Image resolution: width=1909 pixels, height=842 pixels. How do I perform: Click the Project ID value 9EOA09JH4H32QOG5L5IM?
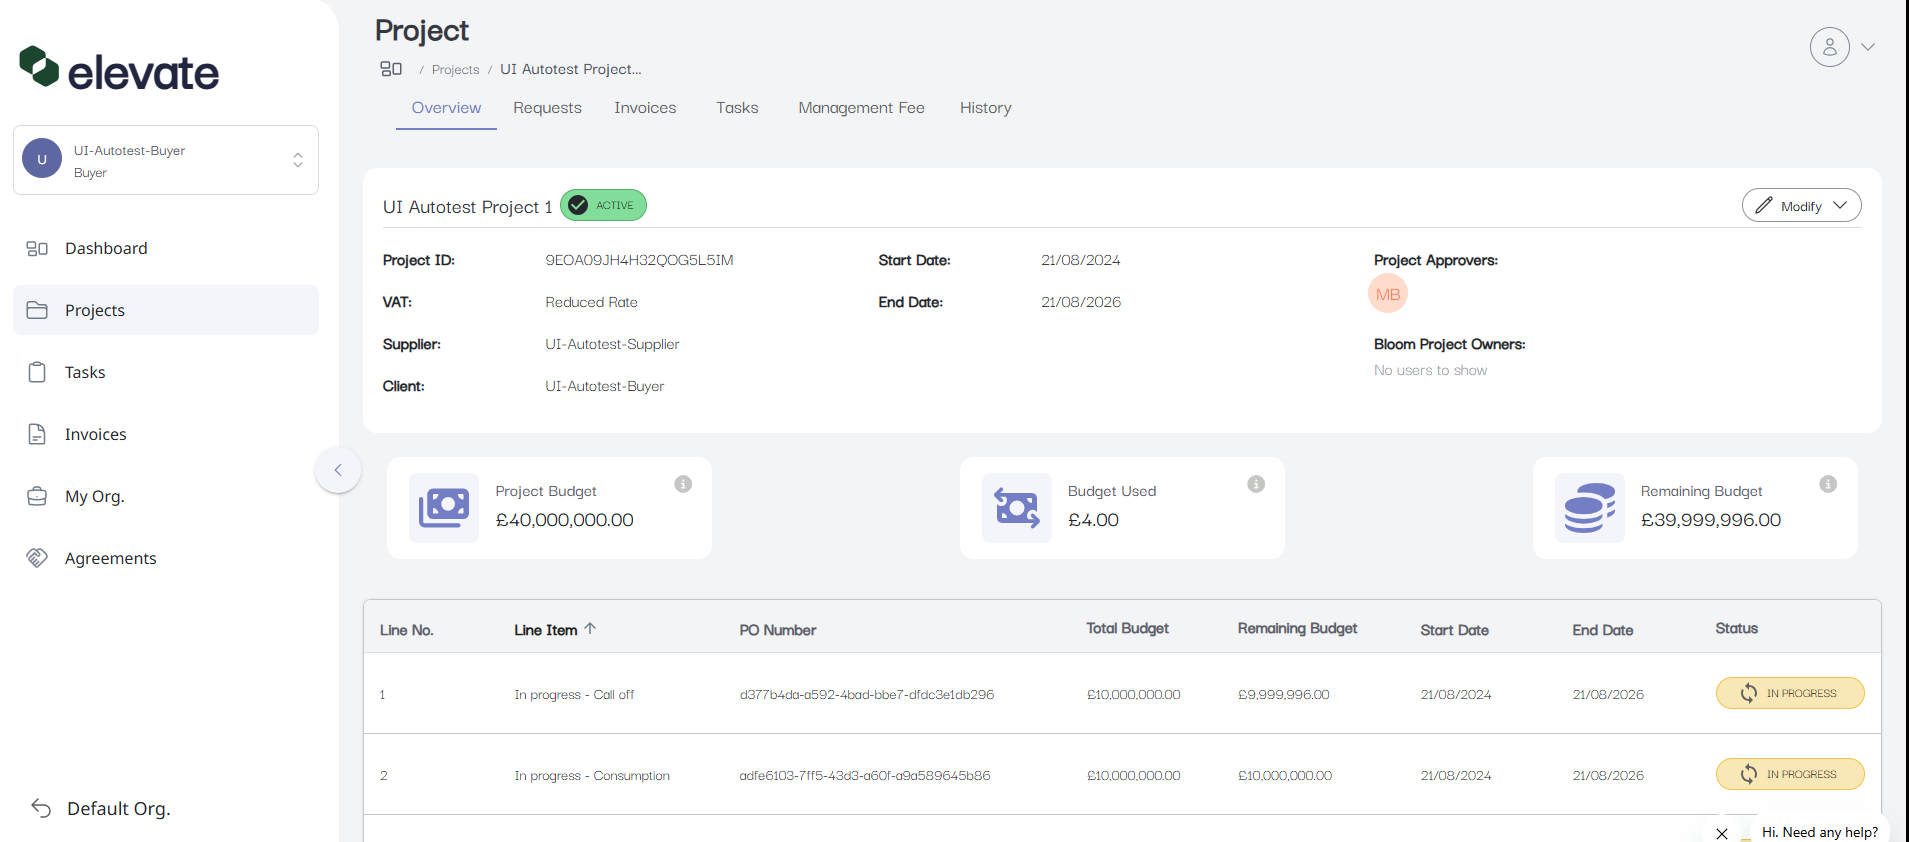pyautogui.click(x=639, y=260)
